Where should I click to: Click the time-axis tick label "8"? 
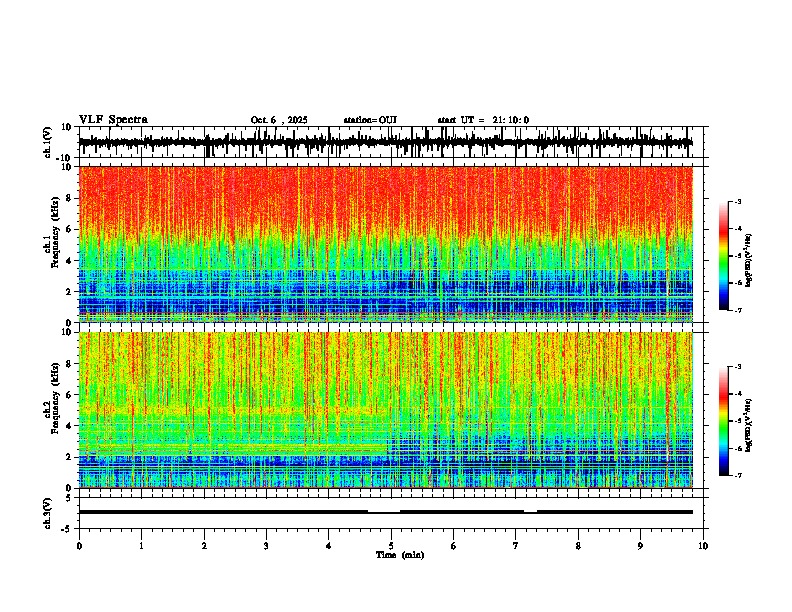coord(578,546)
